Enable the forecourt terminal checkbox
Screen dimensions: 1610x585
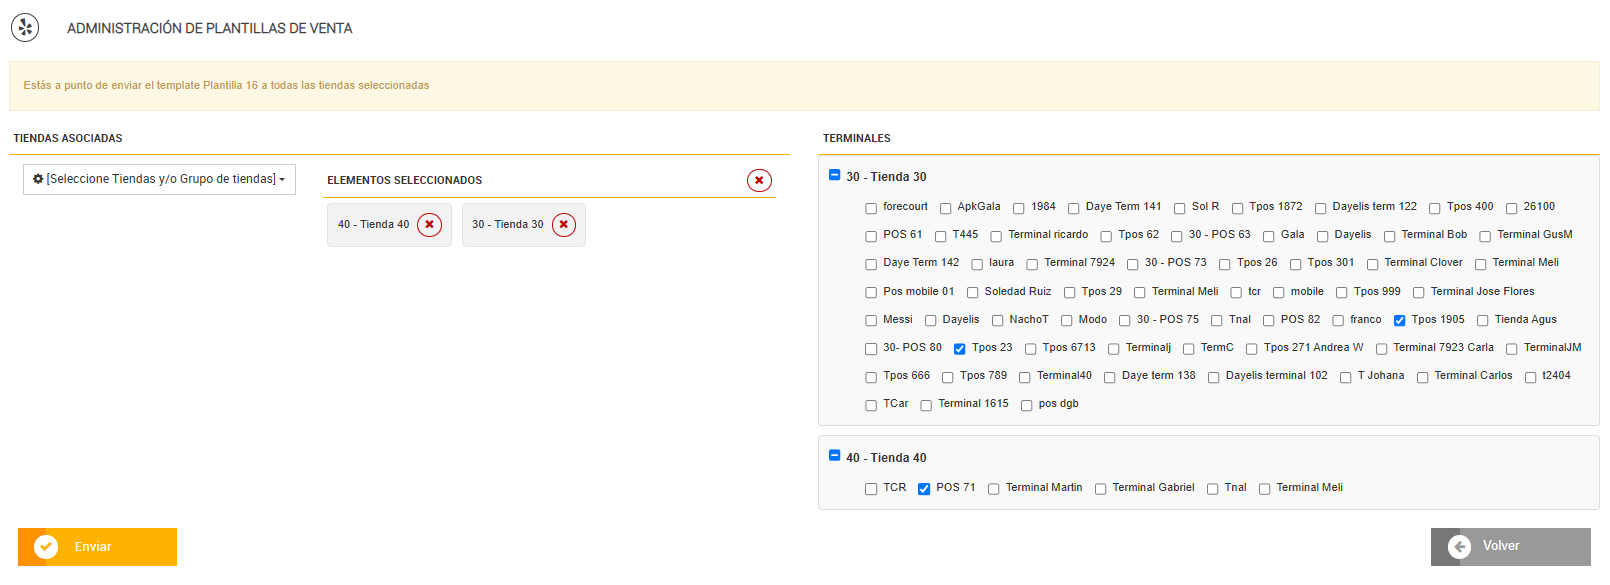[871, 208]
